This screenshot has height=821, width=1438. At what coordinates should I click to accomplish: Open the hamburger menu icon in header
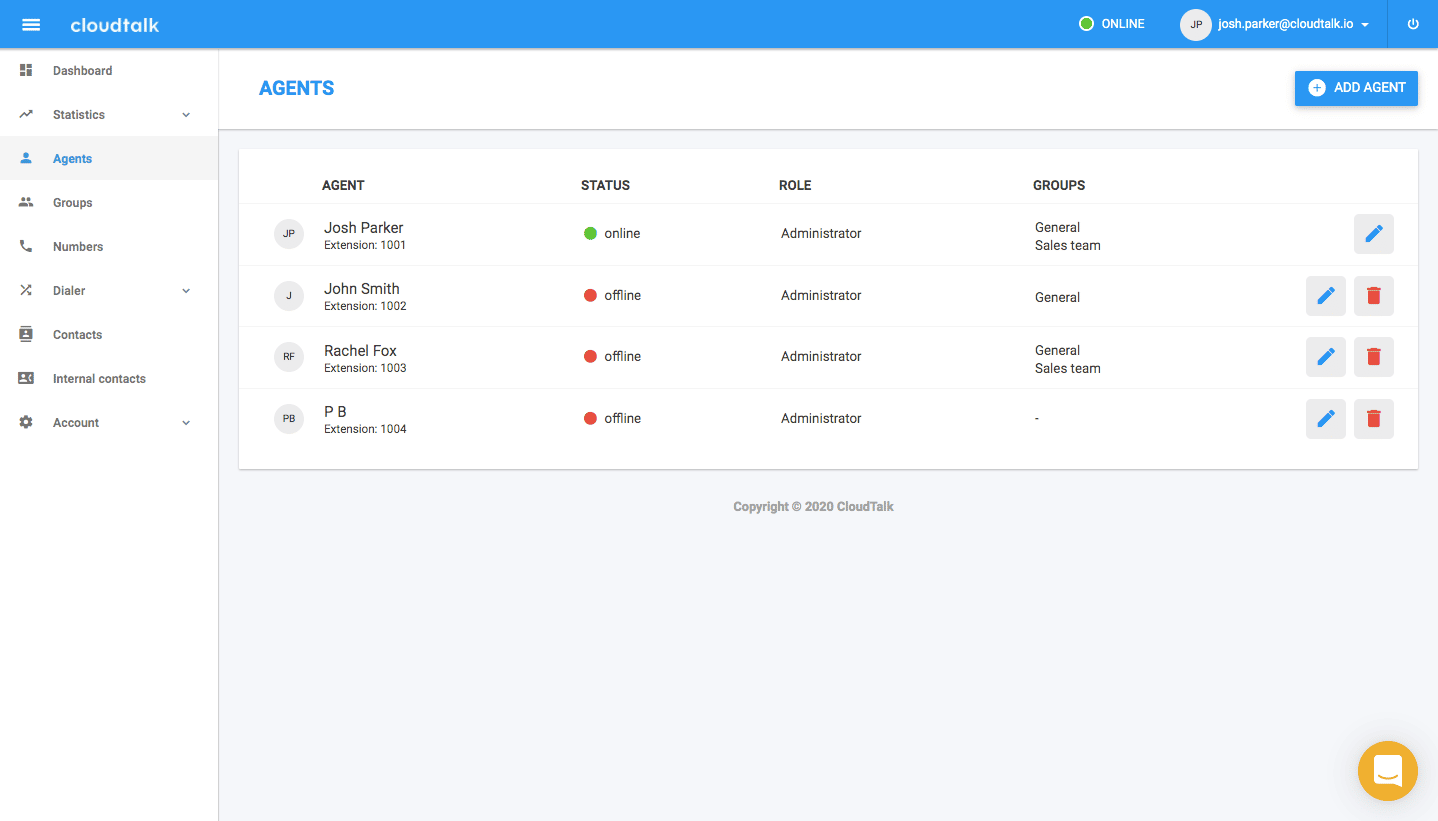31,24
